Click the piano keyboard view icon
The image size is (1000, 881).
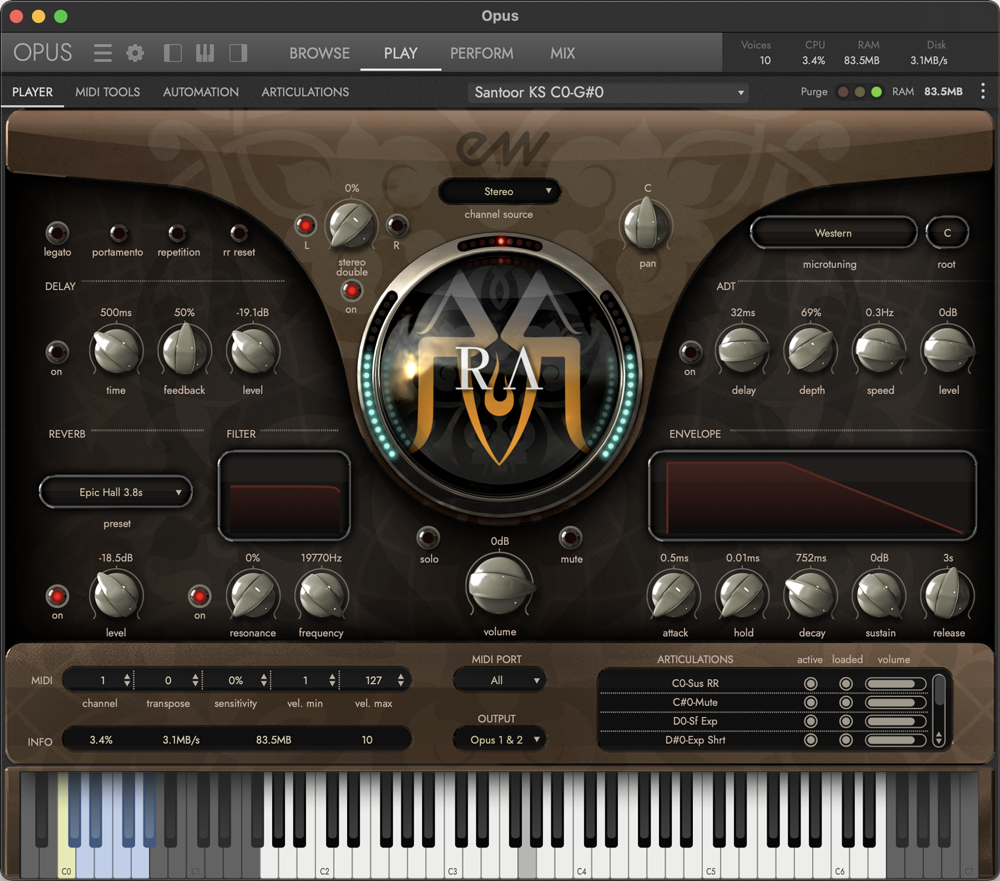[204, 53]
